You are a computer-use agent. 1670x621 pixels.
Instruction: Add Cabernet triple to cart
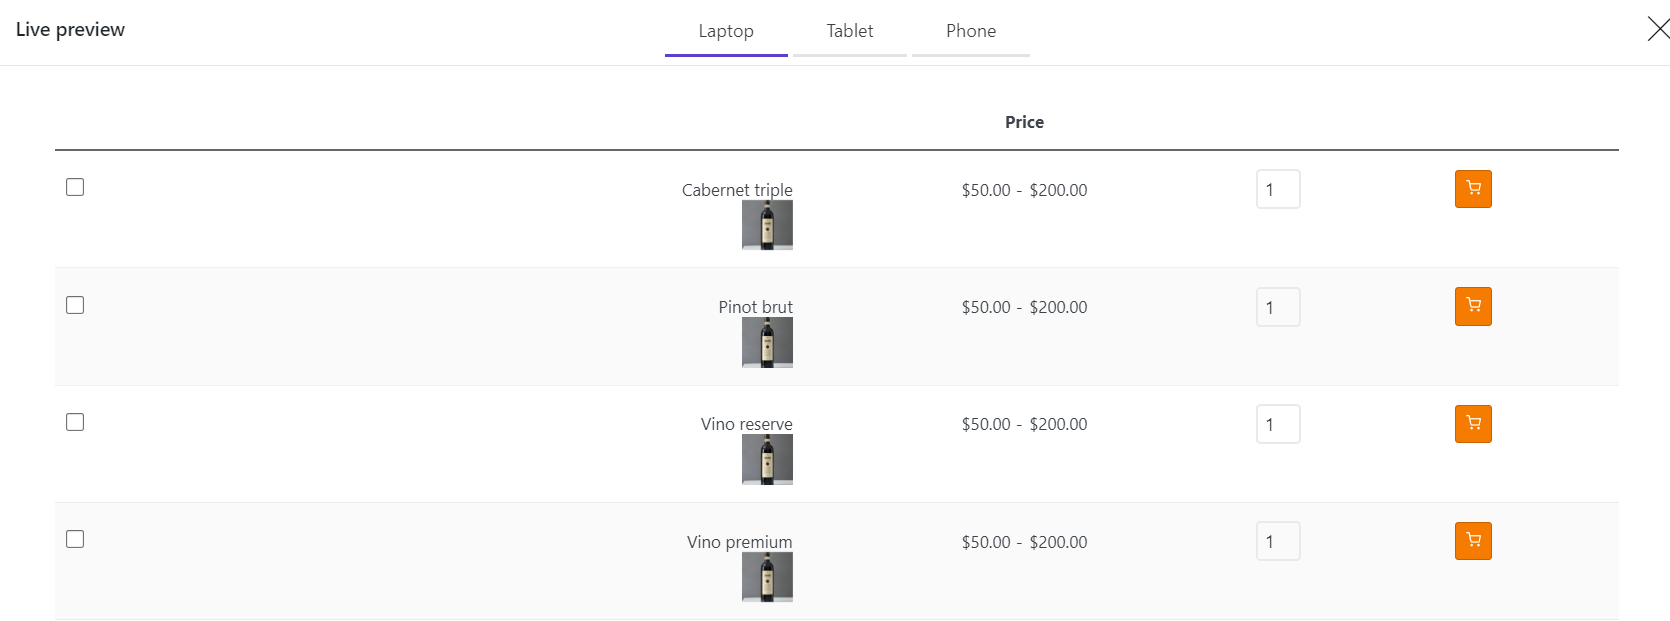pos(1473,189)
